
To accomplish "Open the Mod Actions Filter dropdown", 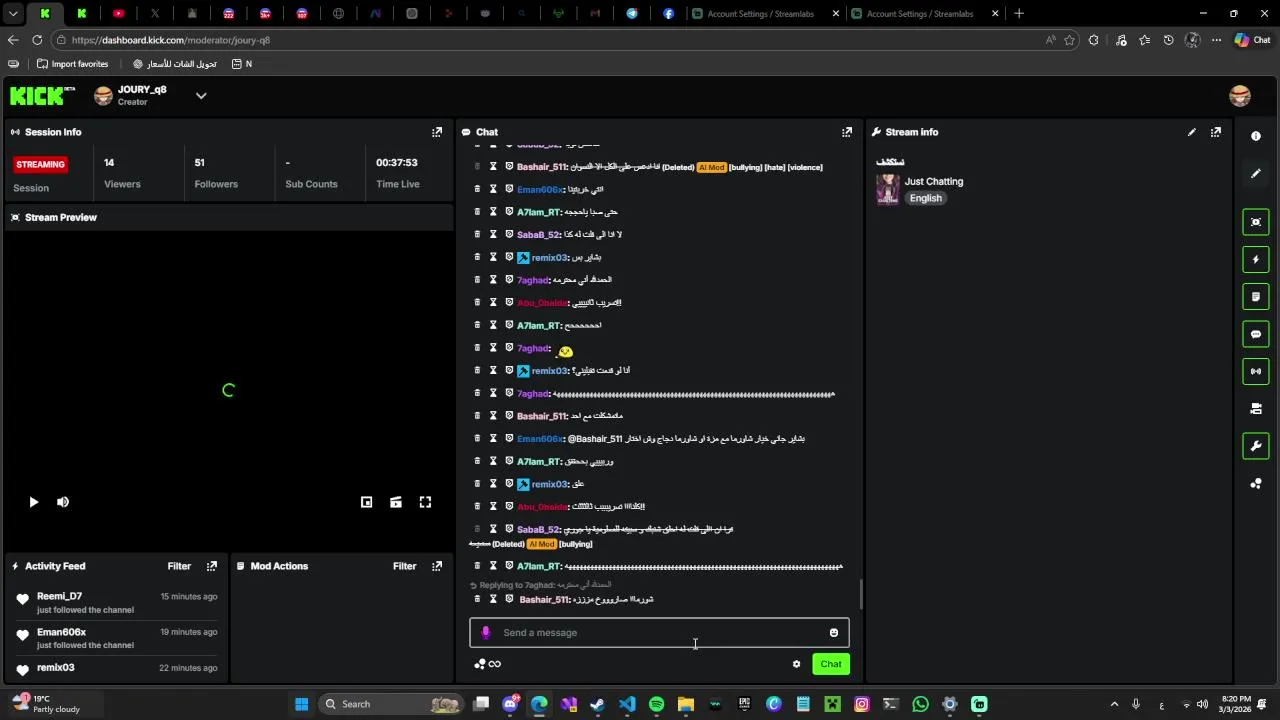I will 404,566.
